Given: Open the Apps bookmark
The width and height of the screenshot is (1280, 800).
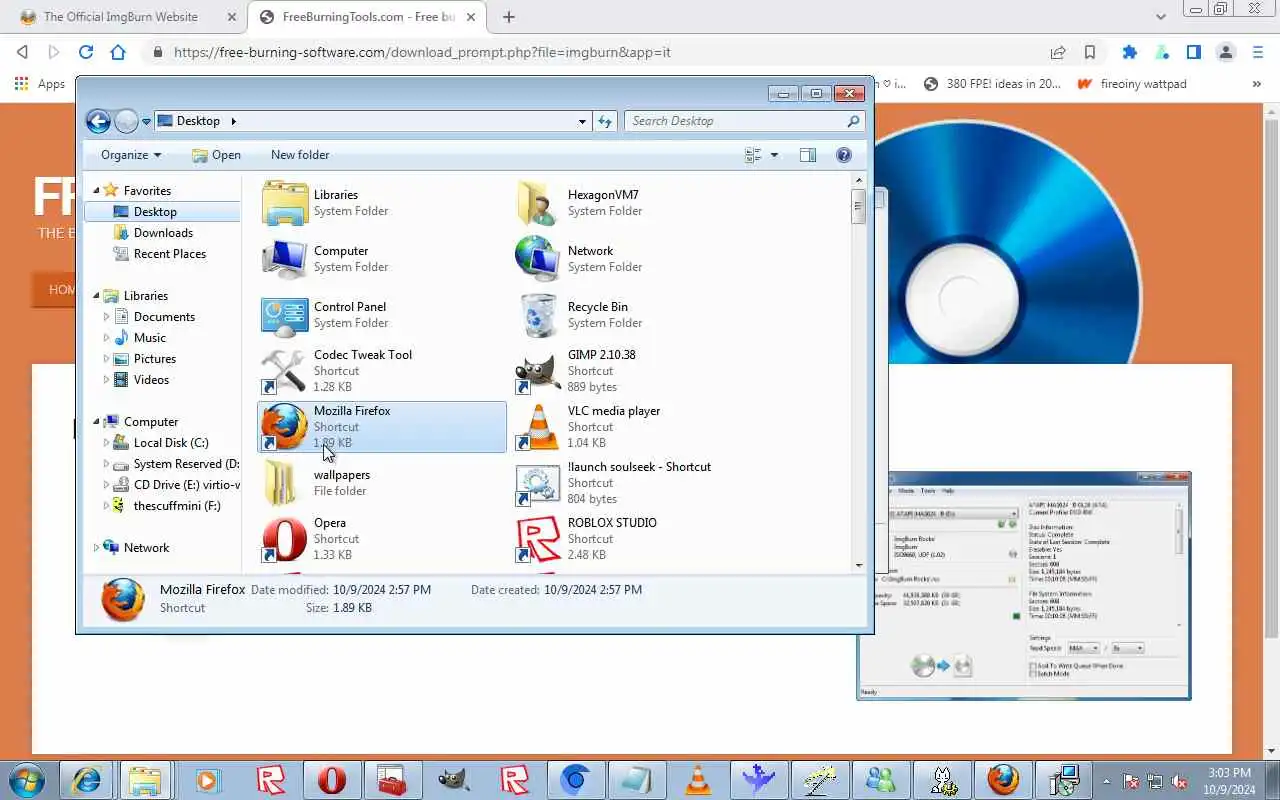Looking at the screenshot, I should point(40,84).
